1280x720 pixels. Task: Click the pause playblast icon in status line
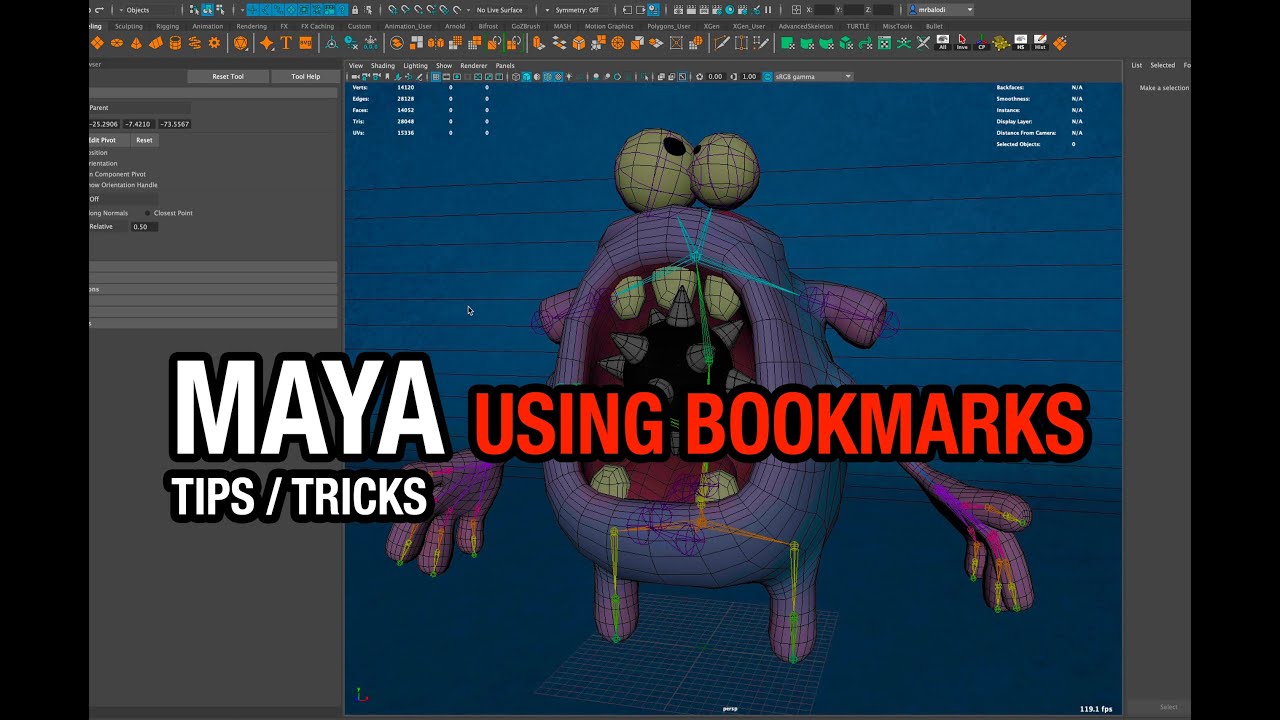click(768, 10)
